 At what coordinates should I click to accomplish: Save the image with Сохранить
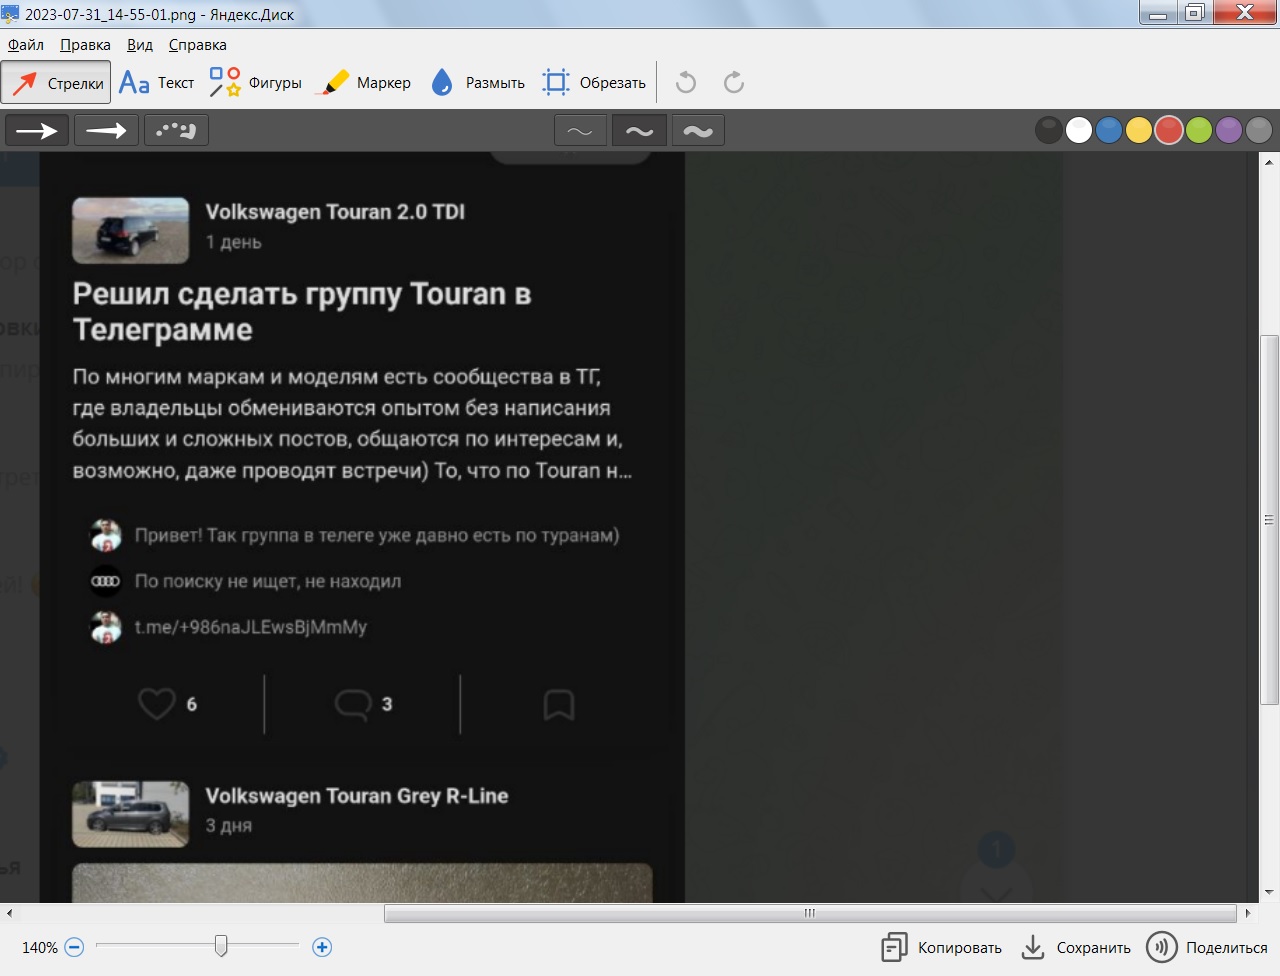(x=1076, y=947)
